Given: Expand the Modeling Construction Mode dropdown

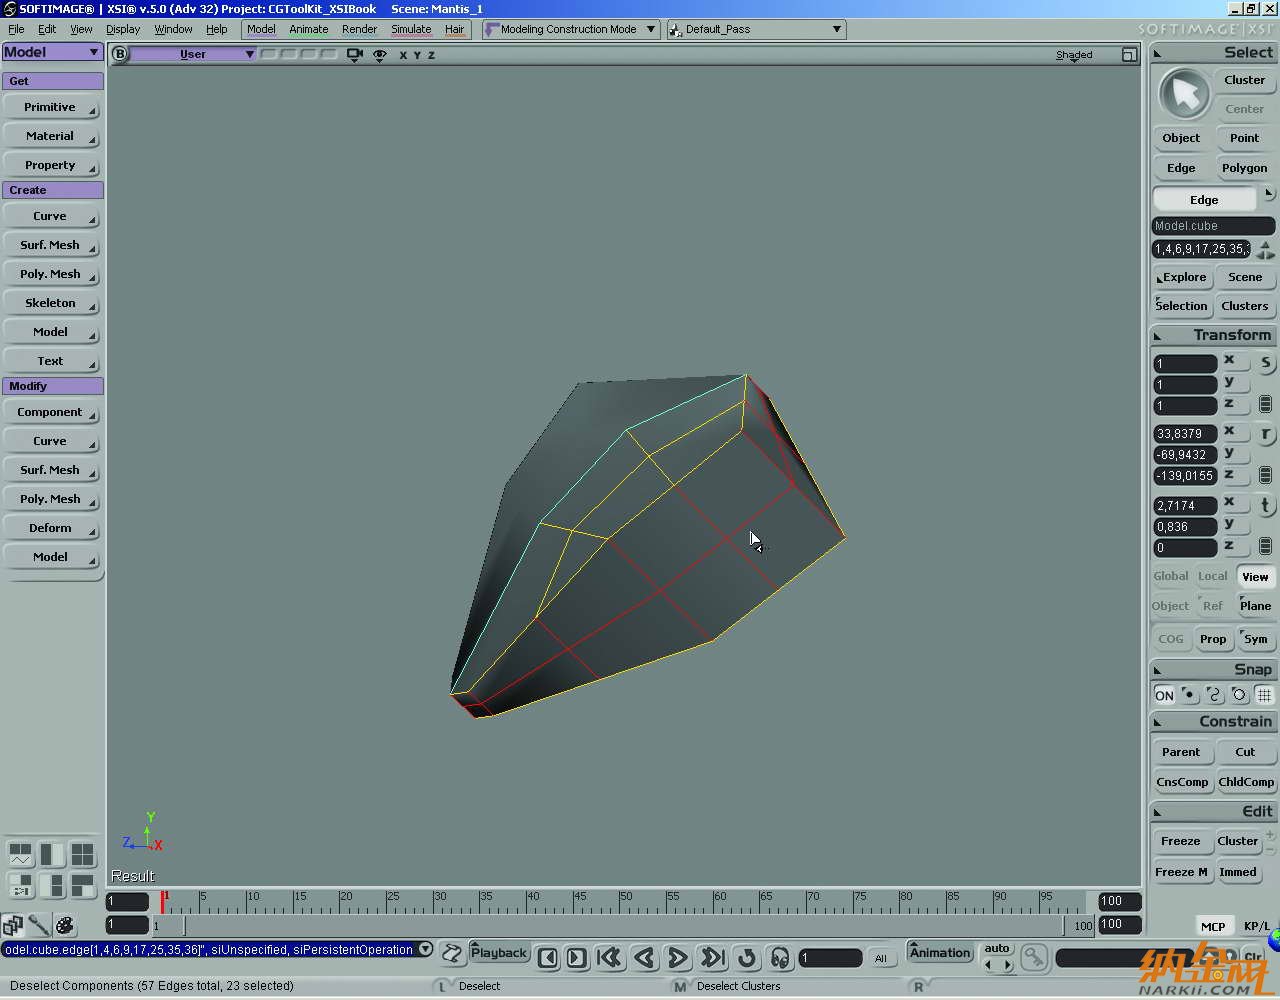Looking at the screenshot, I should tap(651, 29).
